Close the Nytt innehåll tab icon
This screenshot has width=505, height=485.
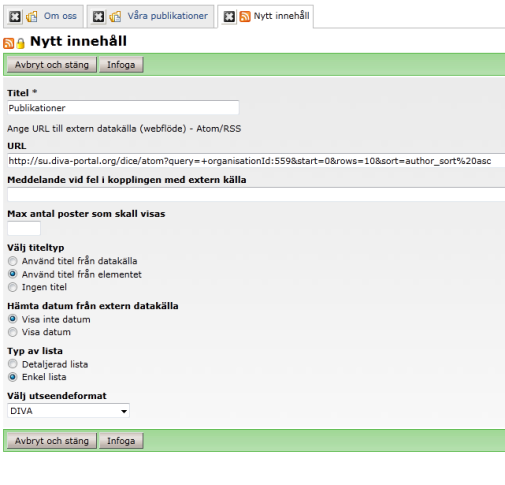(229, 16)
